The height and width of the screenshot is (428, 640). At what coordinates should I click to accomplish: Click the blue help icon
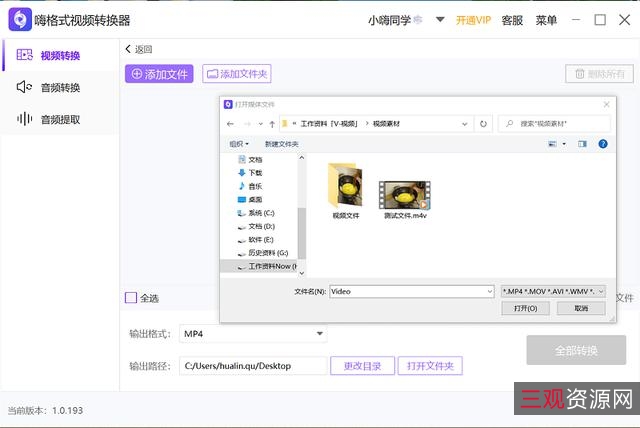click(x=603, y=144)
